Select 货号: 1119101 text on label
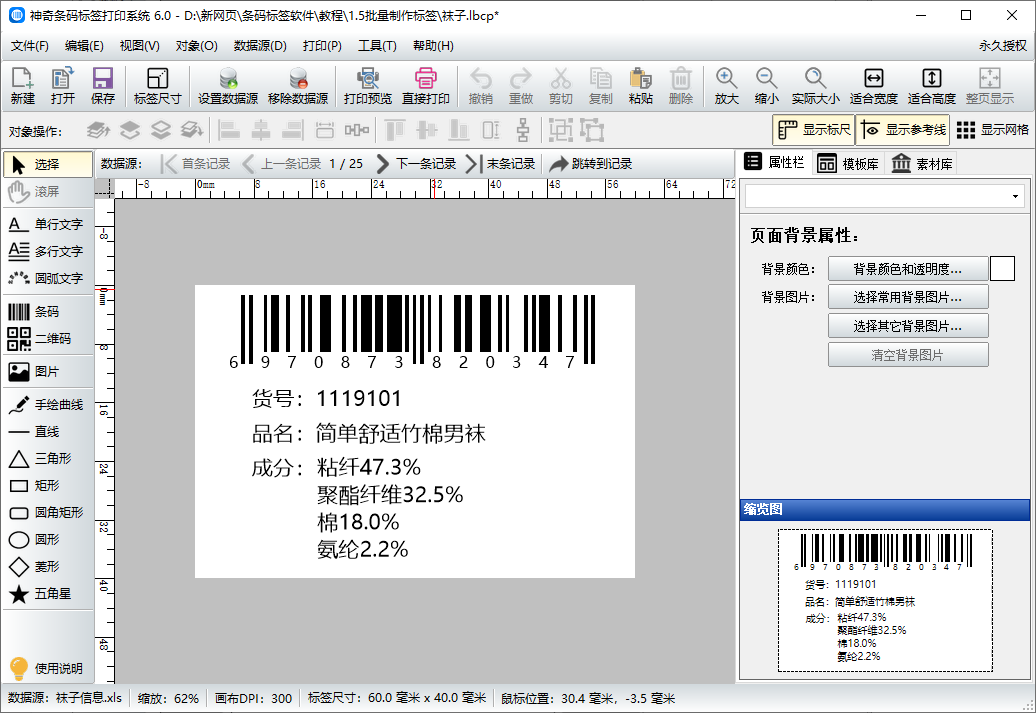 pyautogui.click(x=326, y=398)
